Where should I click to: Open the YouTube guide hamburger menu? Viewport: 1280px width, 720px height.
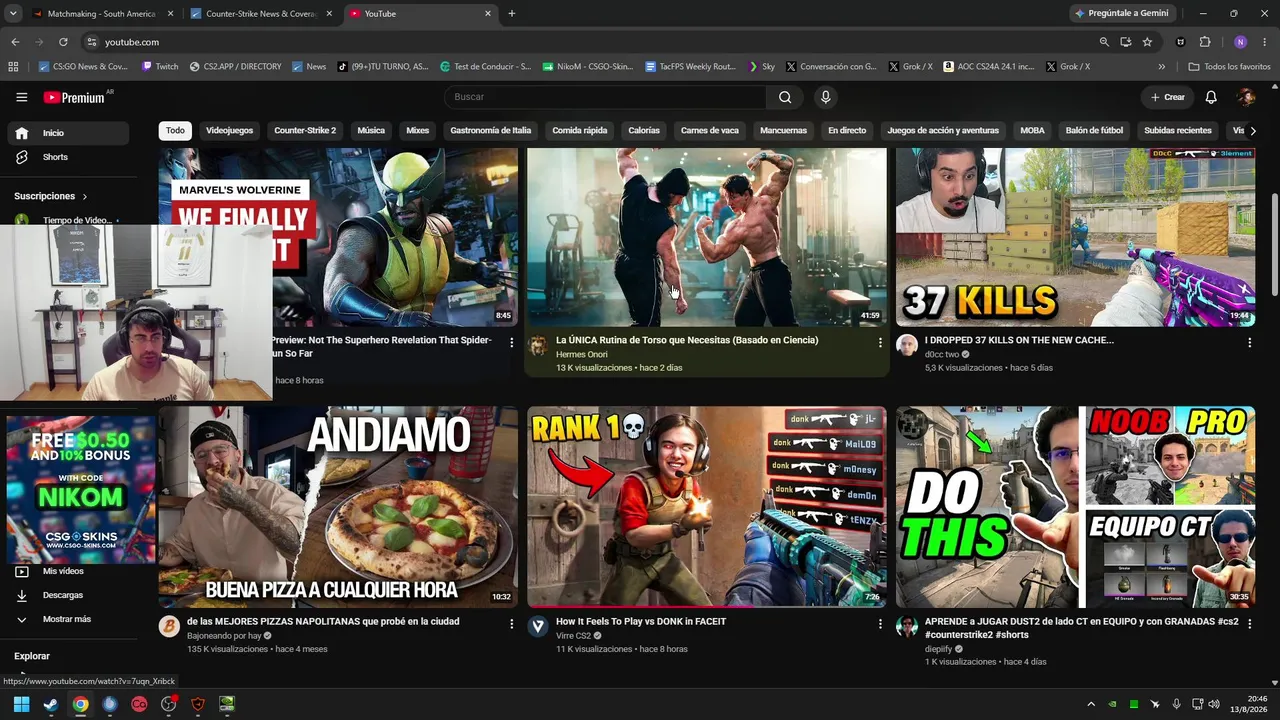(21, 97)
